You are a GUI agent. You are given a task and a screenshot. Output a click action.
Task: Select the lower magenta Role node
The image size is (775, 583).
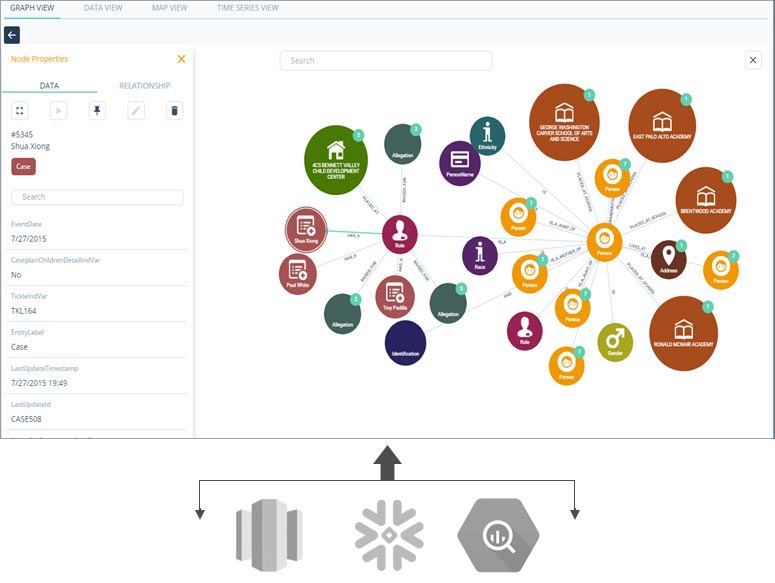coord(524,331)
